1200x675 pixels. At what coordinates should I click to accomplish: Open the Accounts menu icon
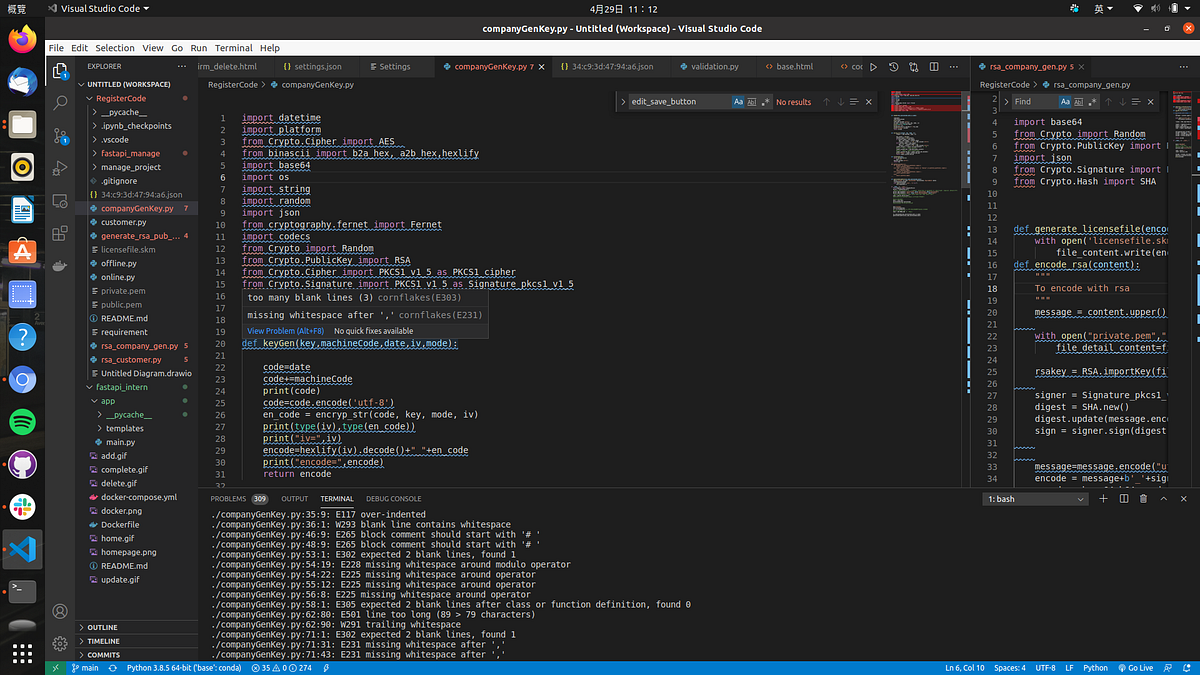point(60,611)
